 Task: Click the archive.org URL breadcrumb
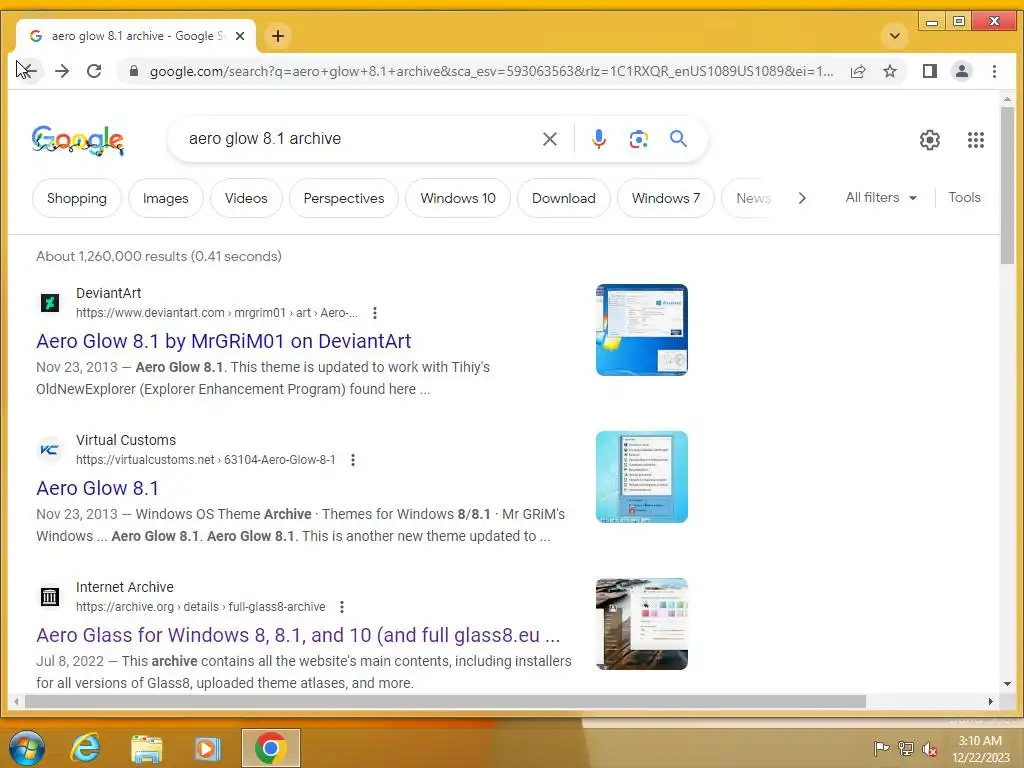(200, 607)
